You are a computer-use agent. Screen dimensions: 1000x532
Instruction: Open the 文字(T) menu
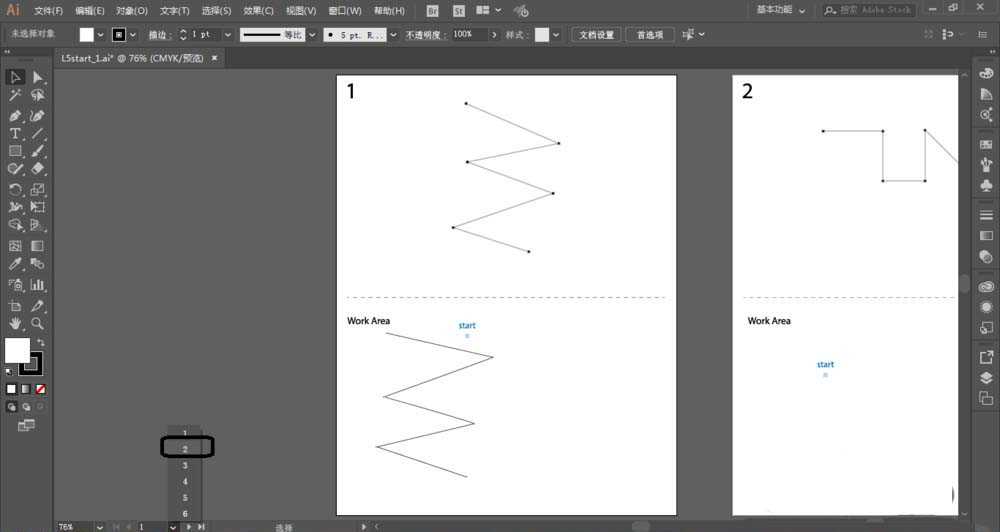pyautogui.click(x=175, y=11)
